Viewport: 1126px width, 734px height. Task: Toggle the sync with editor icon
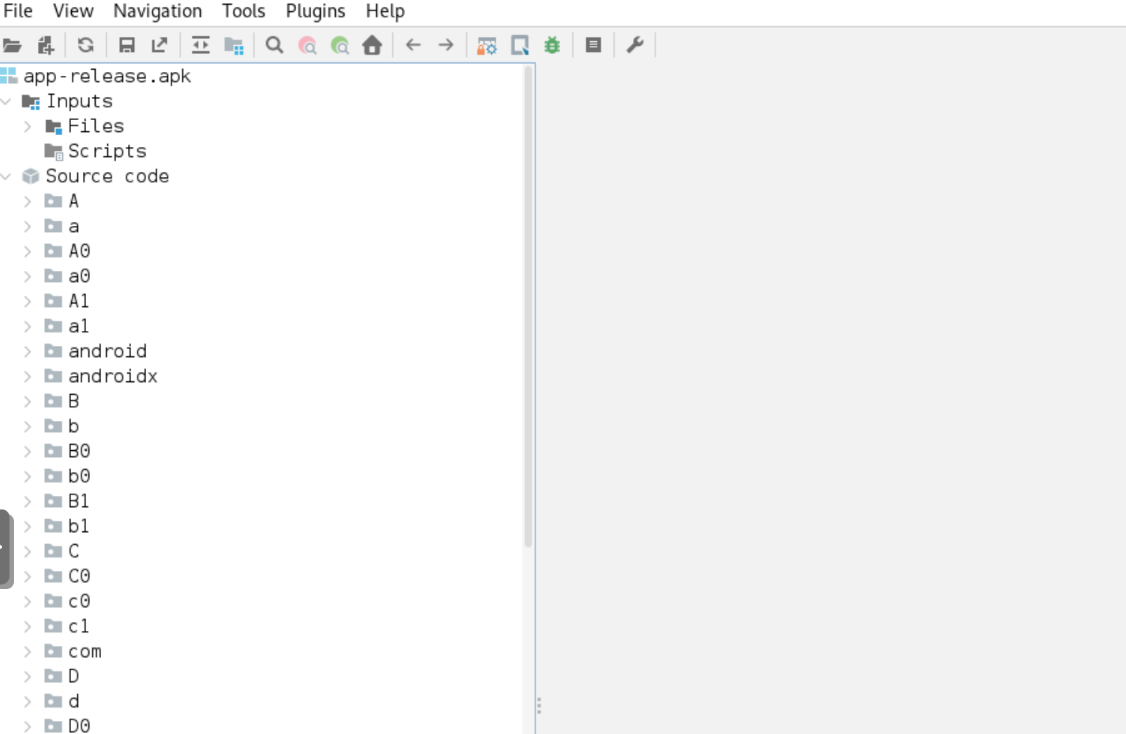coord(201,45)
